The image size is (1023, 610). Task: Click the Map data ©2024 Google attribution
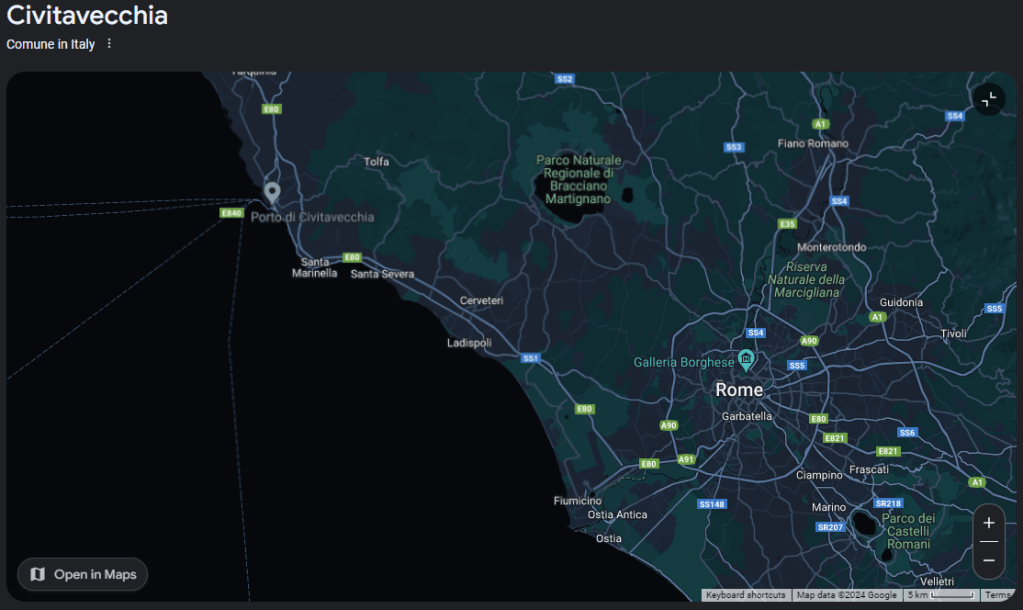coord(847,595)
